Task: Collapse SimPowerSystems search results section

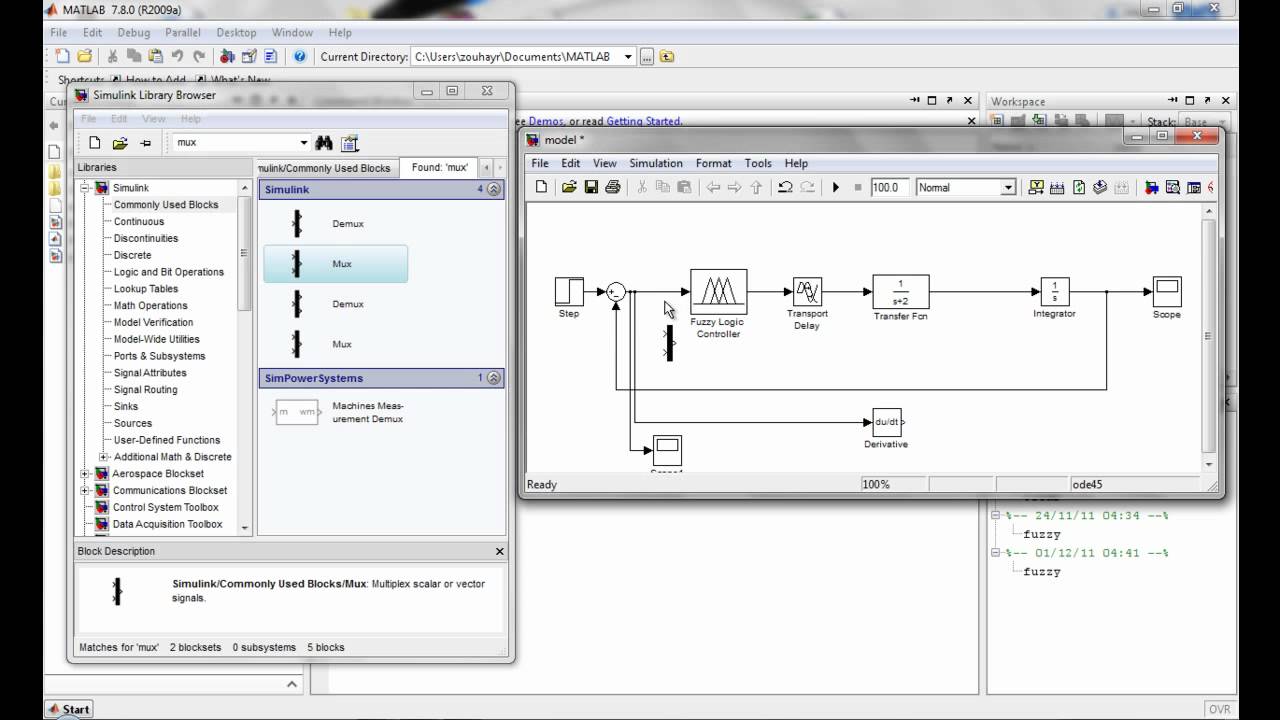Action: [x=493, y=378]
